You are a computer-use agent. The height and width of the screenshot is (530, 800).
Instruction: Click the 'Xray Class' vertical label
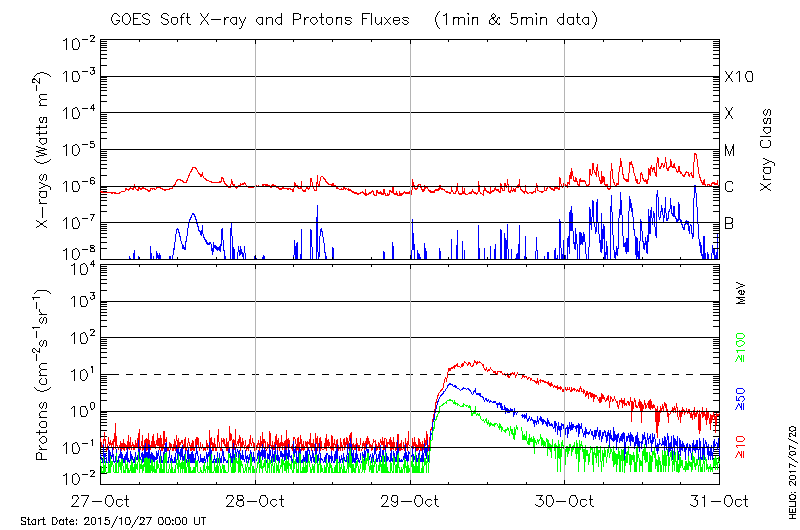(x=767, y=151)
